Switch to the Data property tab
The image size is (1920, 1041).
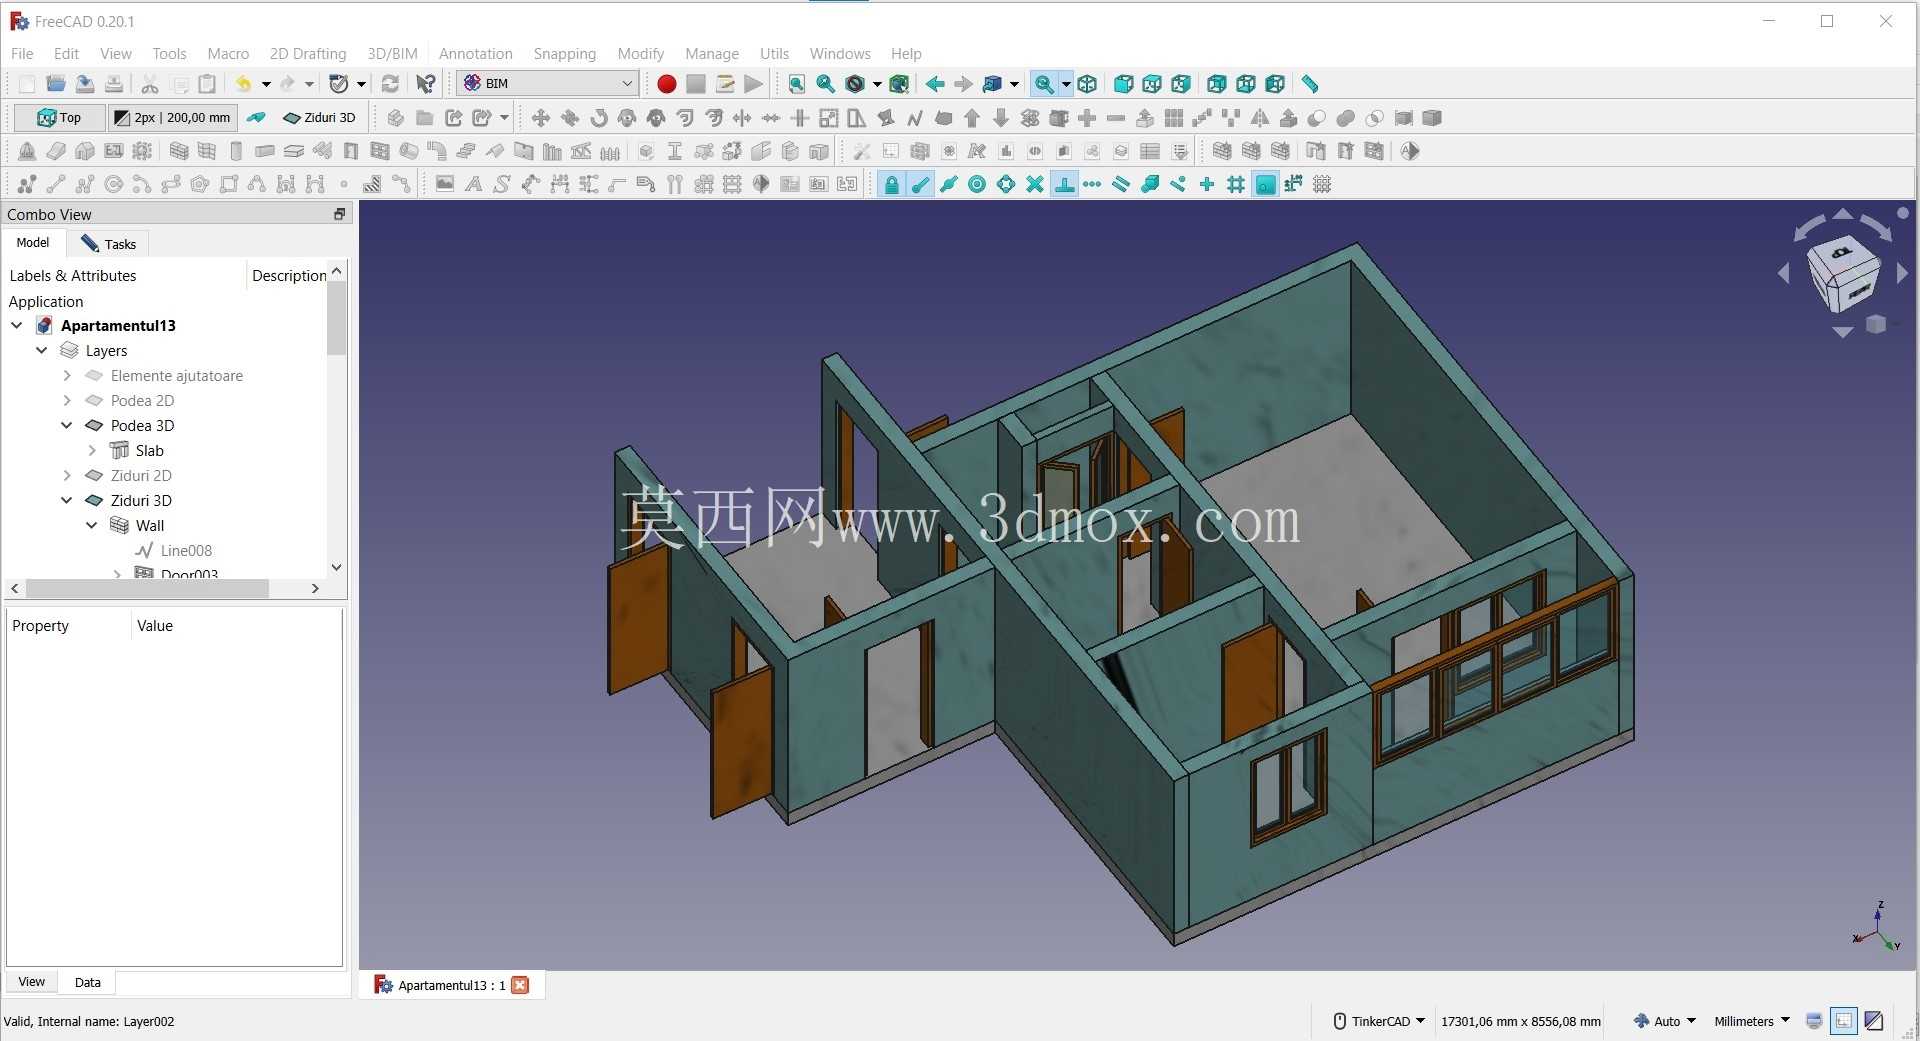click(87, 982)
